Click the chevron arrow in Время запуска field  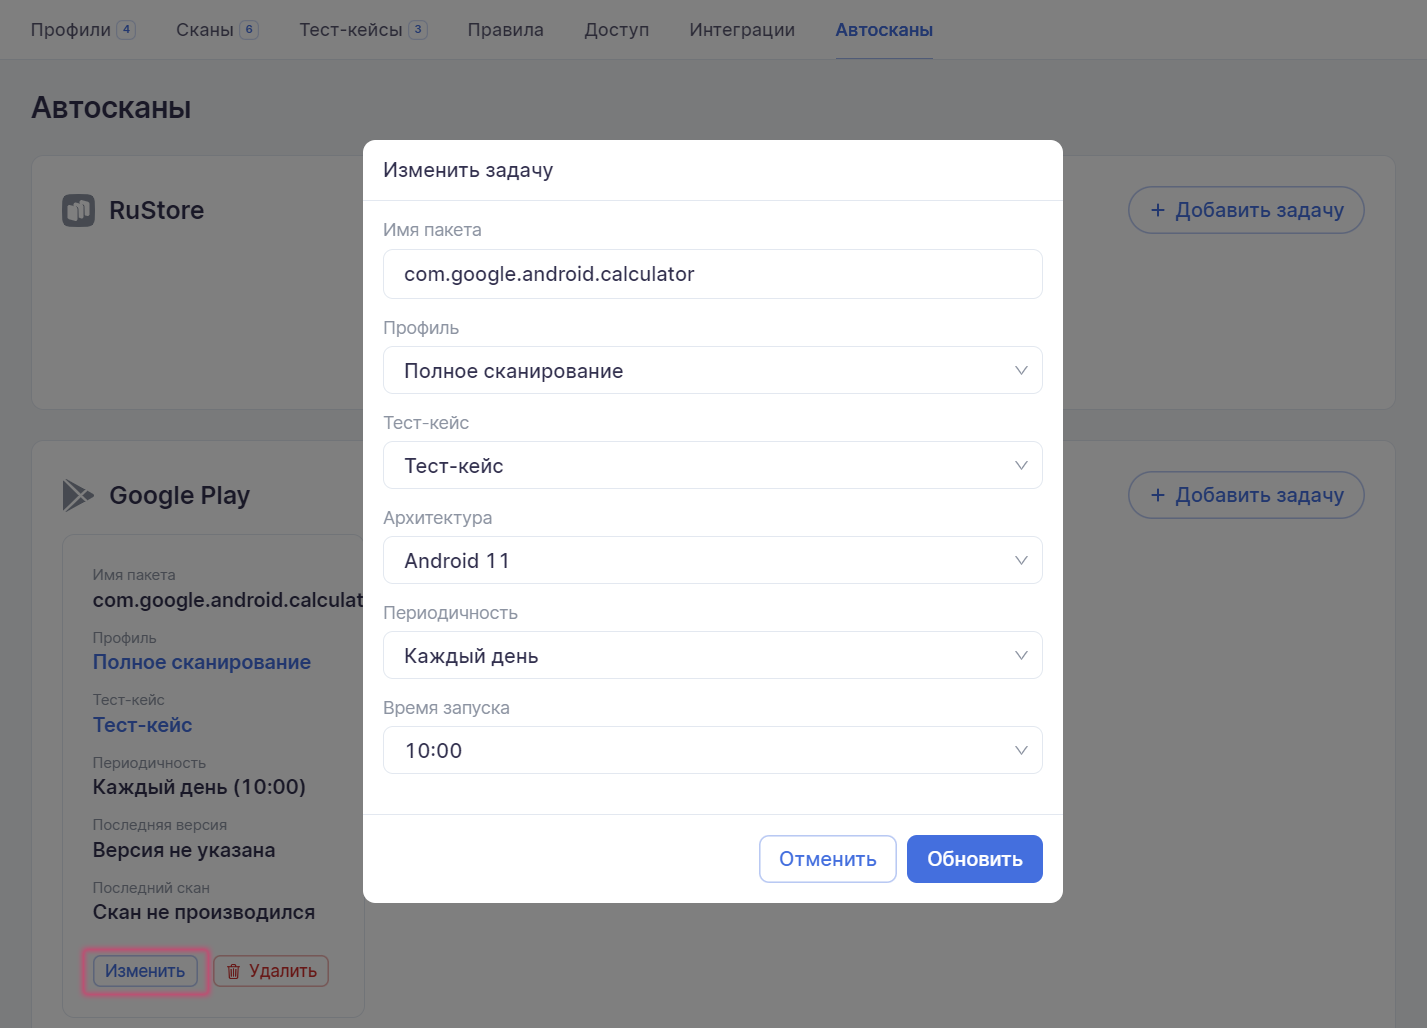tap(1021, 750)
